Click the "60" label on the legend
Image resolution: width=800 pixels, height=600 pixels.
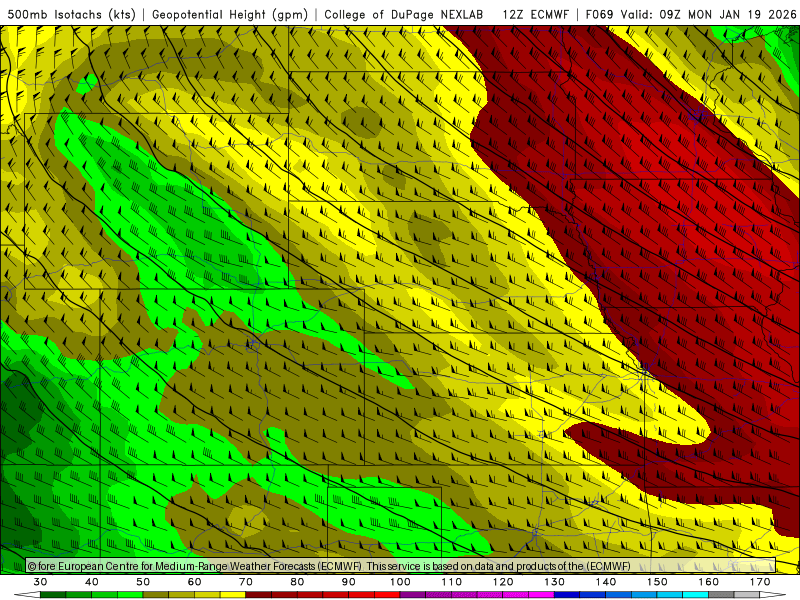(194, 582)
